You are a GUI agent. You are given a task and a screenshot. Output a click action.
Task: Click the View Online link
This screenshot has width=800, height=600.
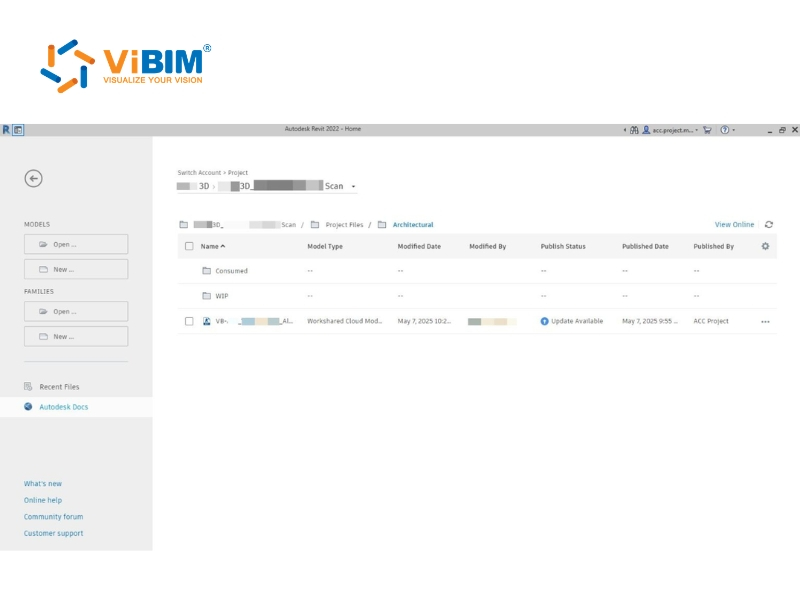pyautogui.click(x=734, y=225)
